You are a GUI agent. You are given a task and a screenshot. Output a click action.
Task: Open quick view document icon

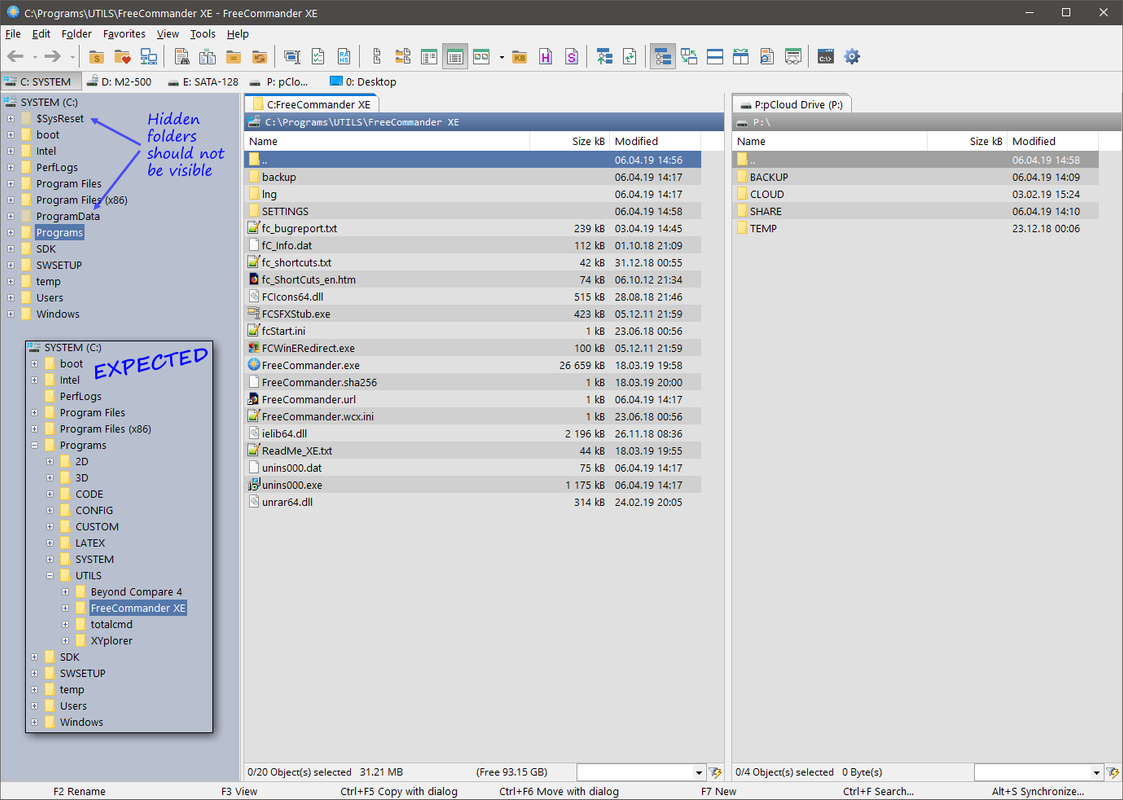pos(766,57)
